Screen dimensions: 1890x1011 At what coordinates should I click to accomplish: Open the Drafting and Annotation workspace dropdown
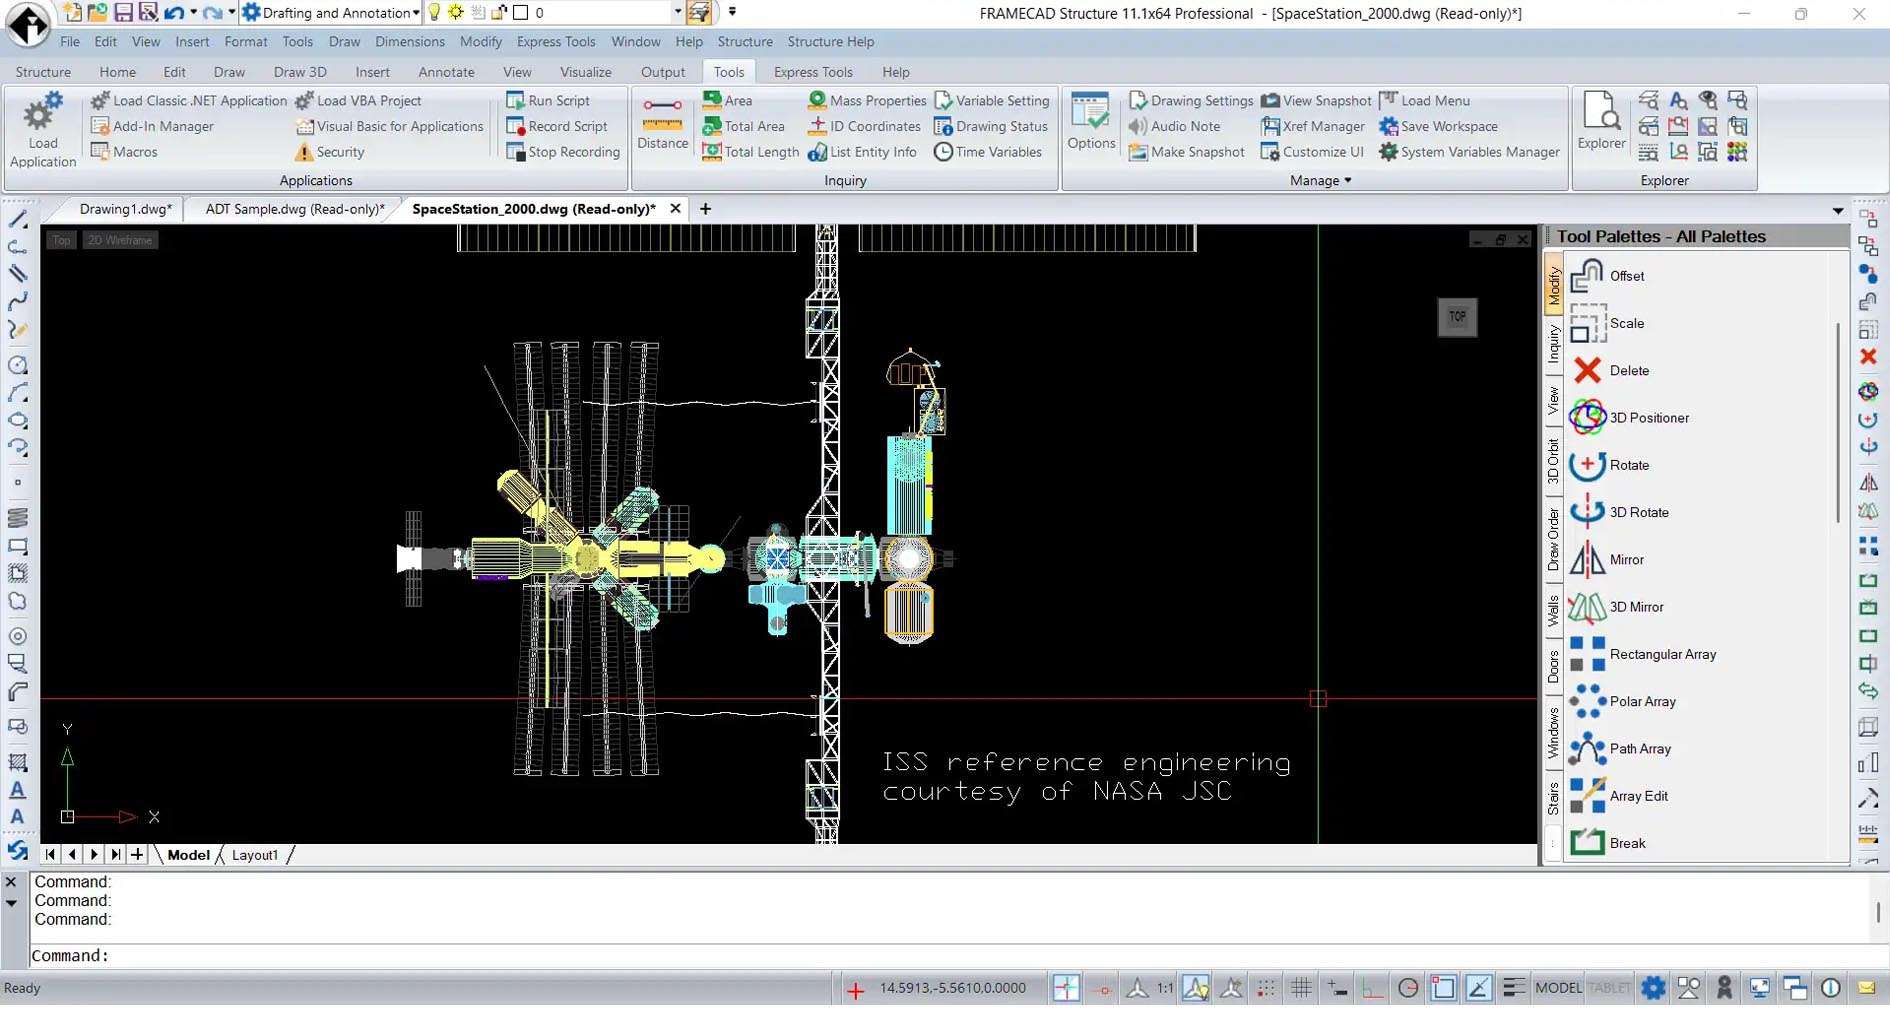[416, 13]
